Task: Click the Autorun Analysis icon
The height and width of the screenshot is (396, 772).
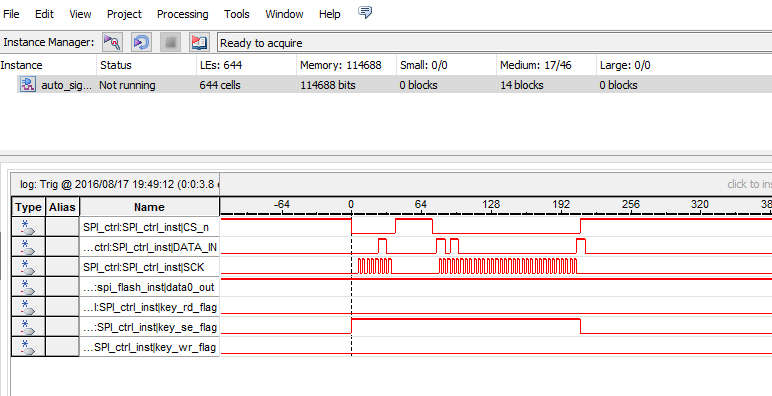Action: [x=141, y=43]
